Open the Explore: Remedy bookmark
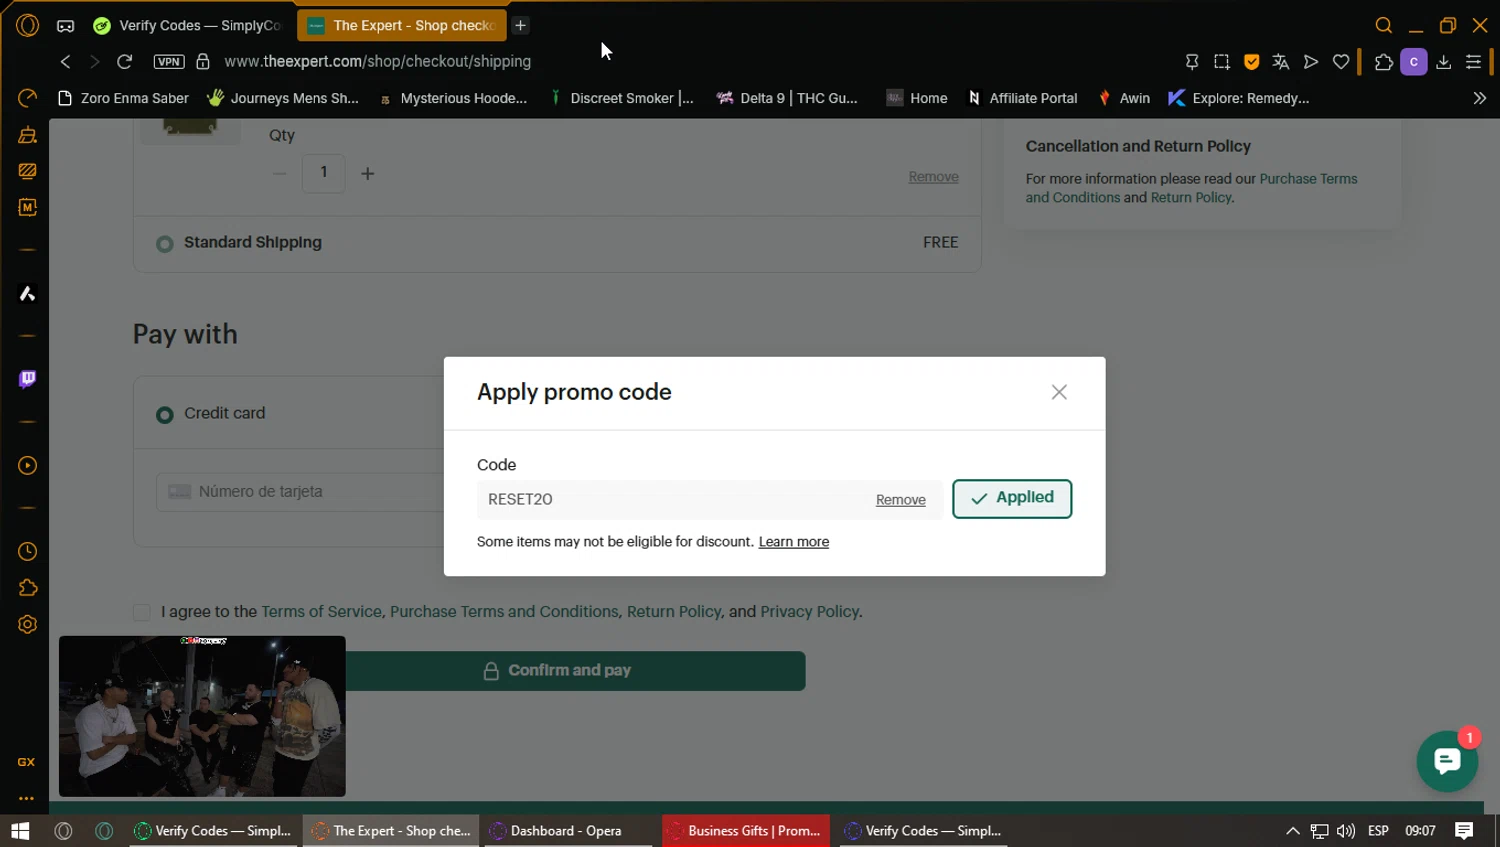The width and height of the screenshot is (1500, 847). tap(1239, 98)
